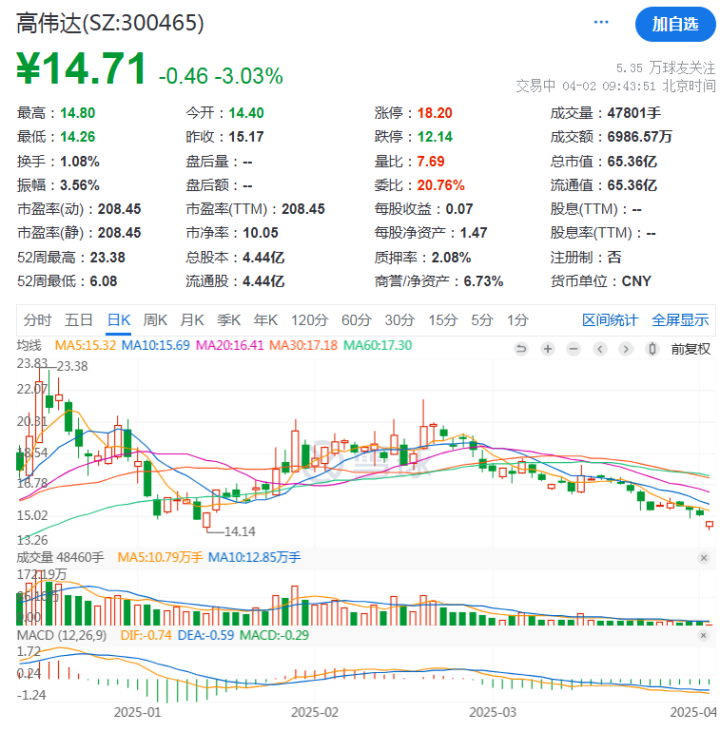Select the 周K chart tab
Viewport: 720px width, 732px height.
coord(155,320)
